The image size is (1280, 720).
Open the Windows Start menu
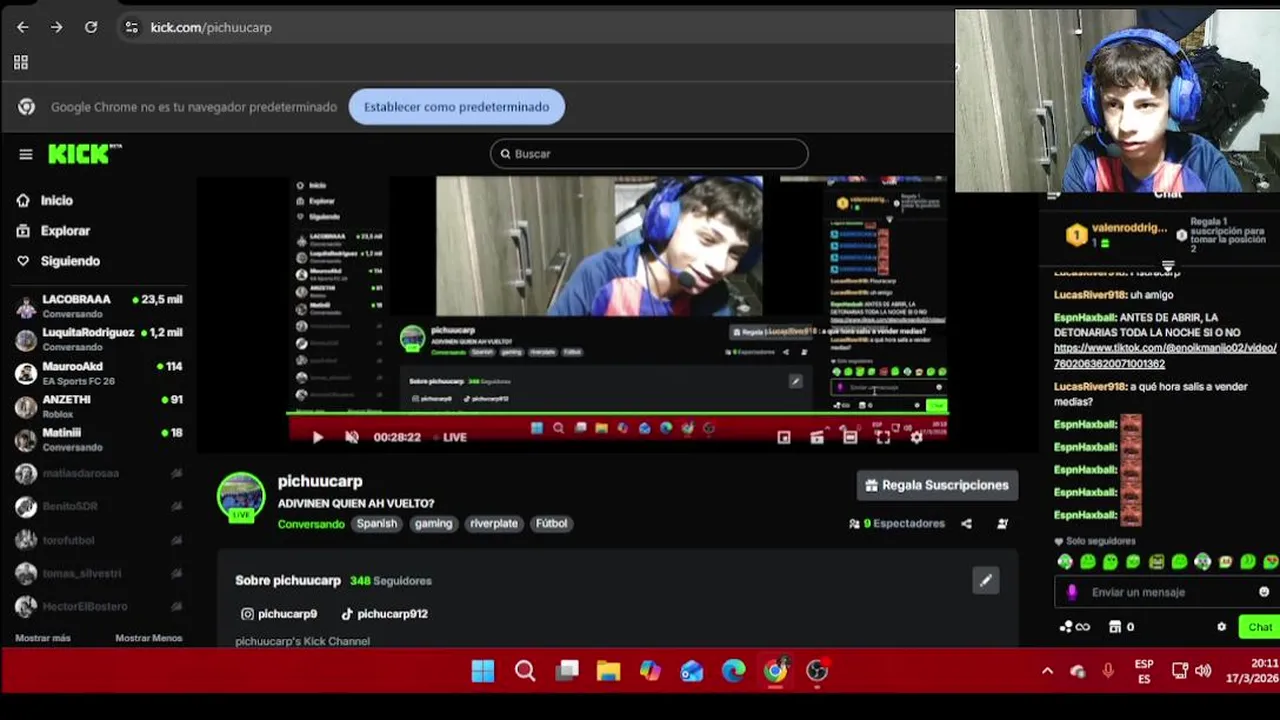click(483, 671)
